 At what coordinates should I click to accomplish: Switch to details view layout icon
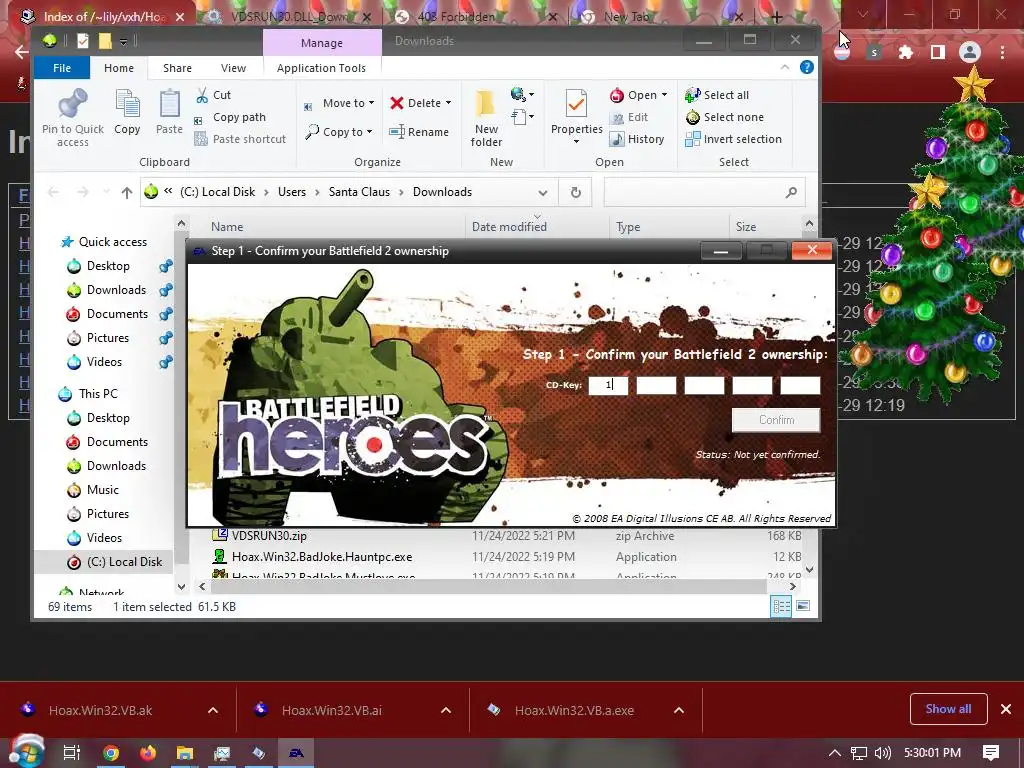[781, 607]
